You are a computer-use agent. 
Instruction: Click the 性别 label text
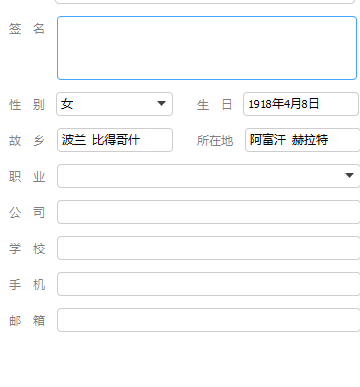(27, 105)
